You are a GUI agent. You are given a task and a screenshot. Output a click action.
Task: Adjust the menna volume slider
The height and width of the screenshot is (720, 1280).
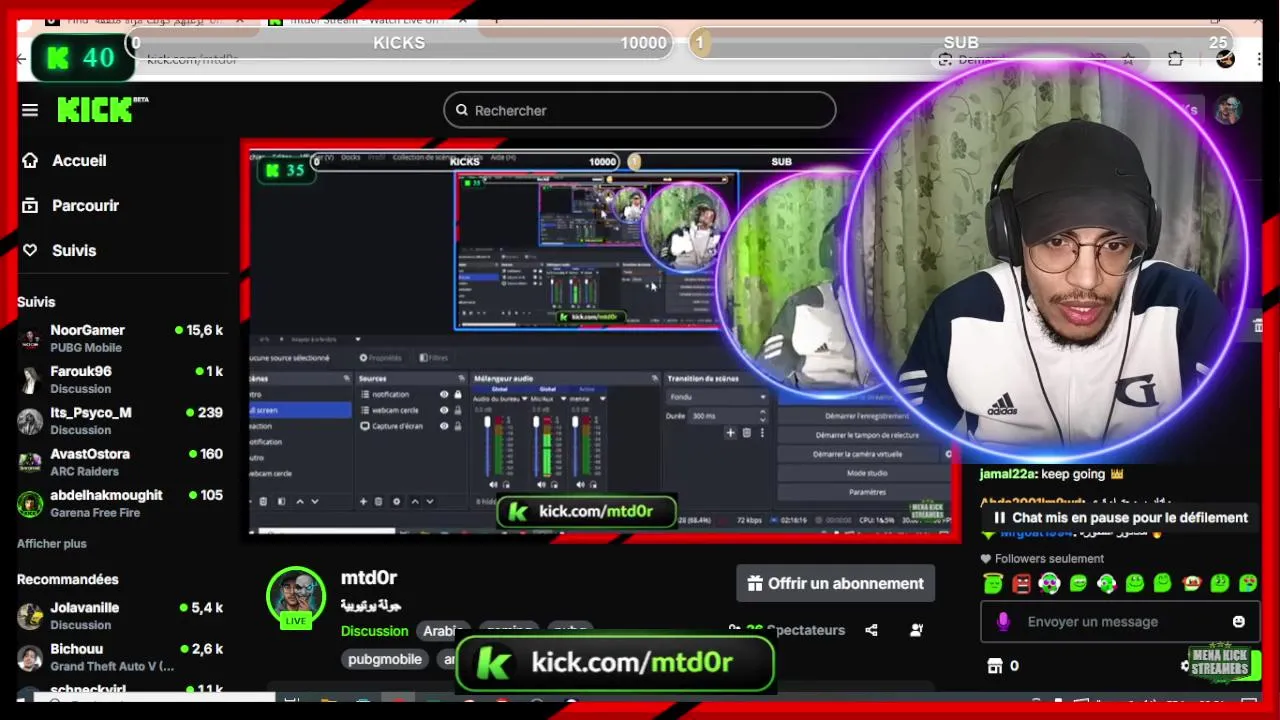575,447
